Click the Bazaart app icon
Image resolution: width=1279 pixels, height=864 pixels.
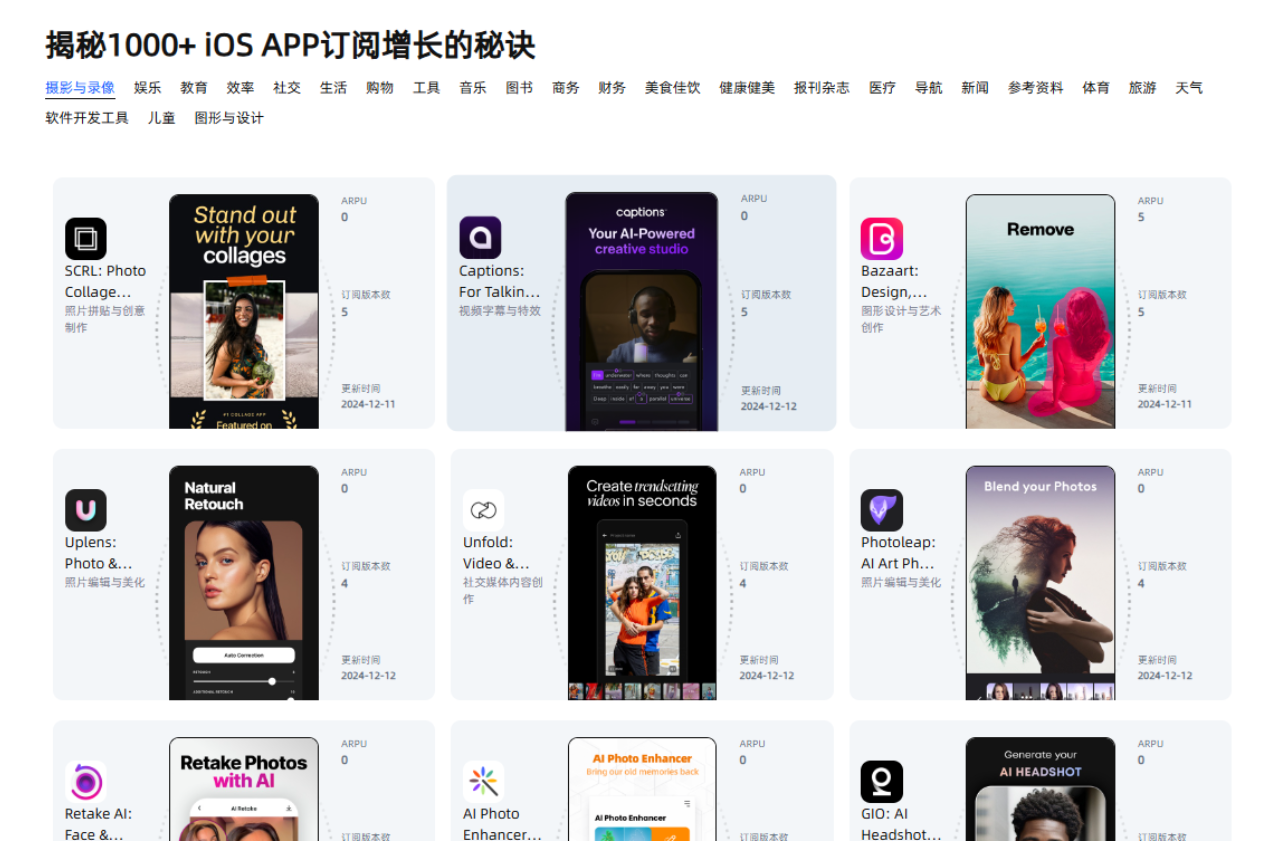point(882,239)
